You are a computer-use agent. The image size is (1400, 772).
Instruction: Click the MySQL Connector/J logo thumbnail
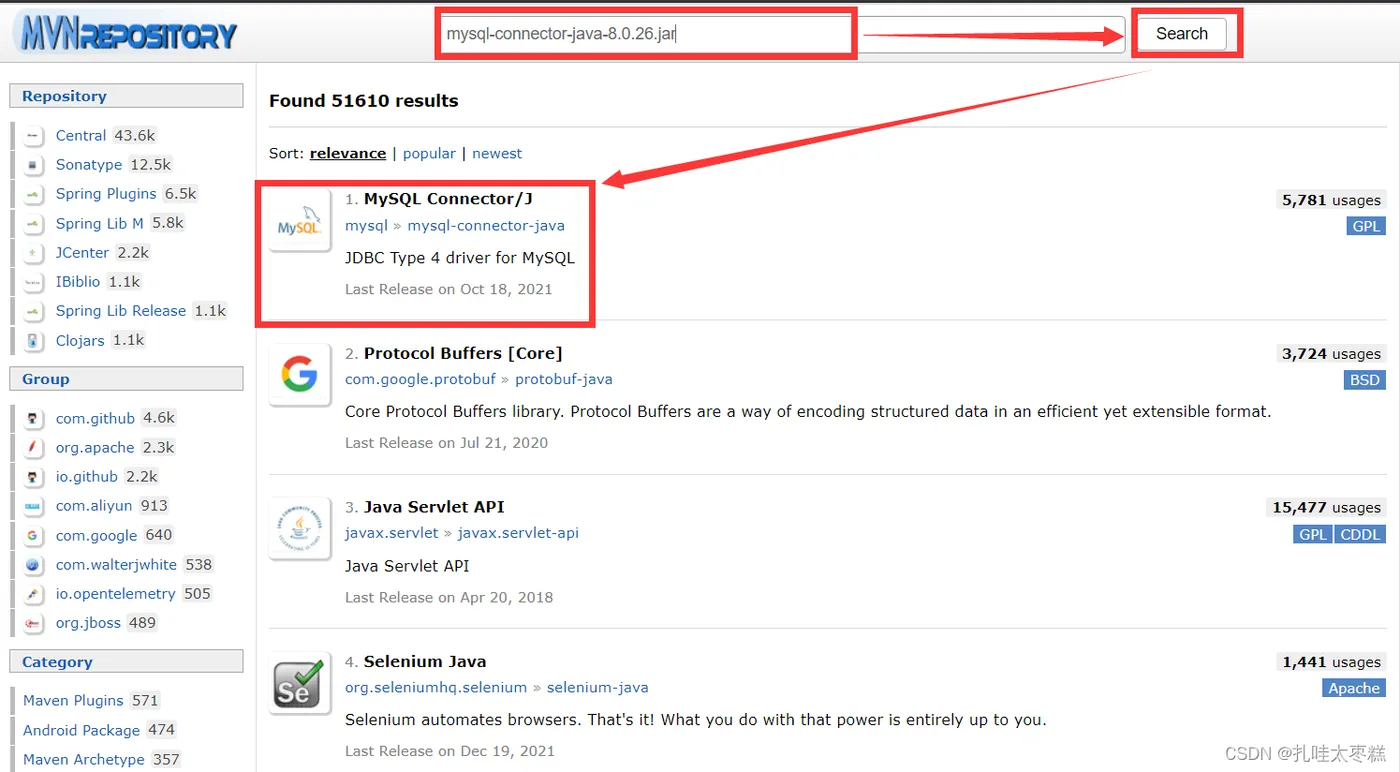coord(300,221)
